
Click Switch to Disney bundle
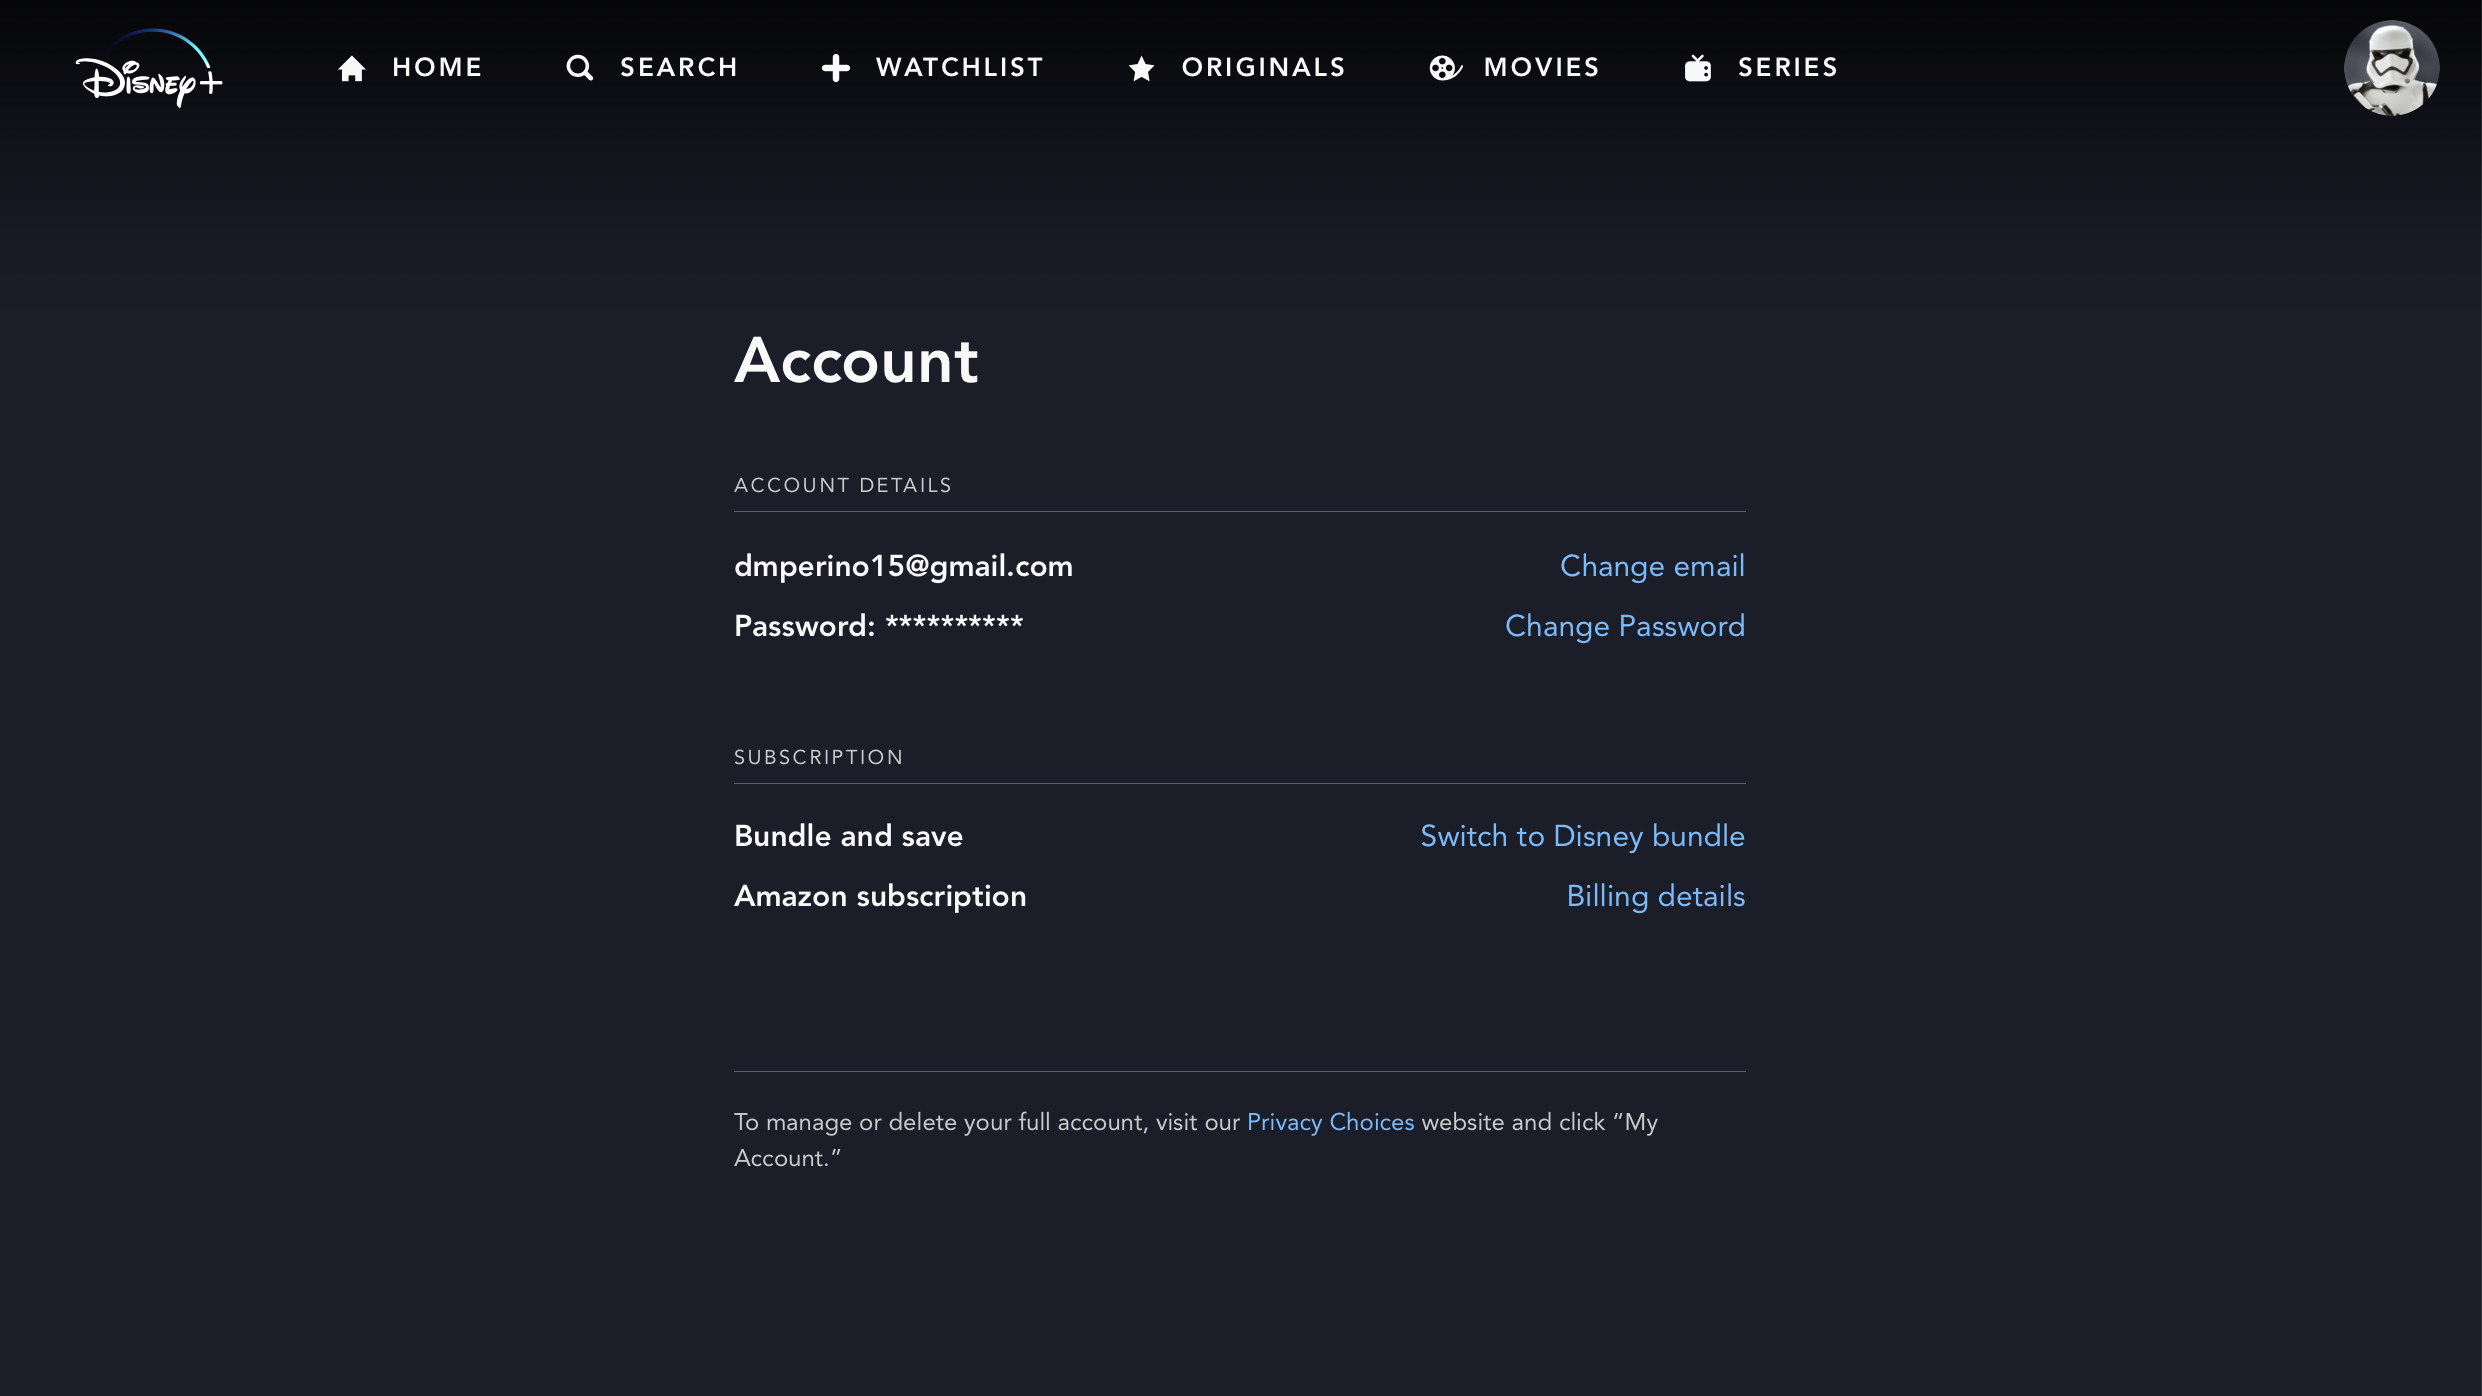1582,837
